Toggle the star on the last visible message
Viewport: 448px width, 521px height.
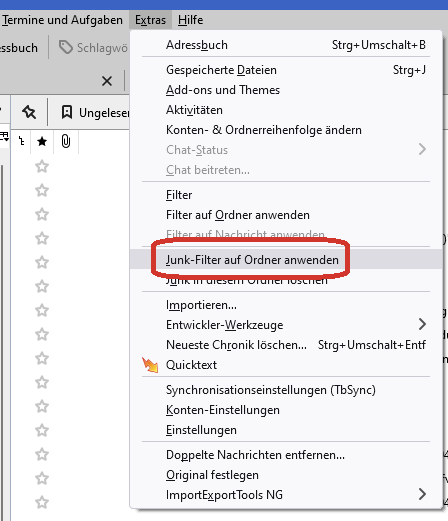point(42,502)
